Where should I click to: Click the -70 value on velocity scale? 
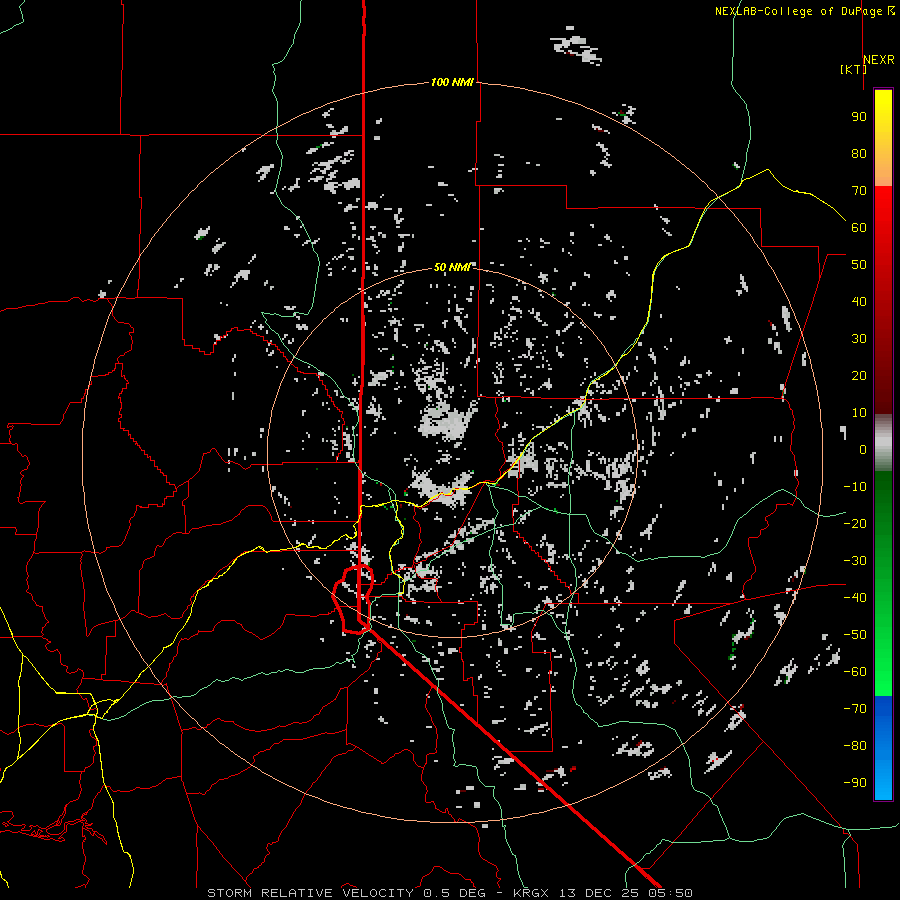(855, 709)
